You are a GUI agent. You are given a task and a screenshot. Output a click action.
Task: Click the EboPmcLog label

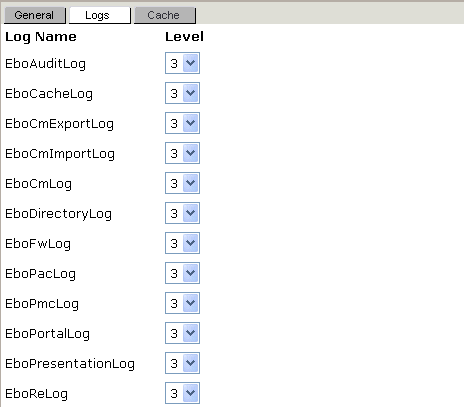click(x=42, y=304)
